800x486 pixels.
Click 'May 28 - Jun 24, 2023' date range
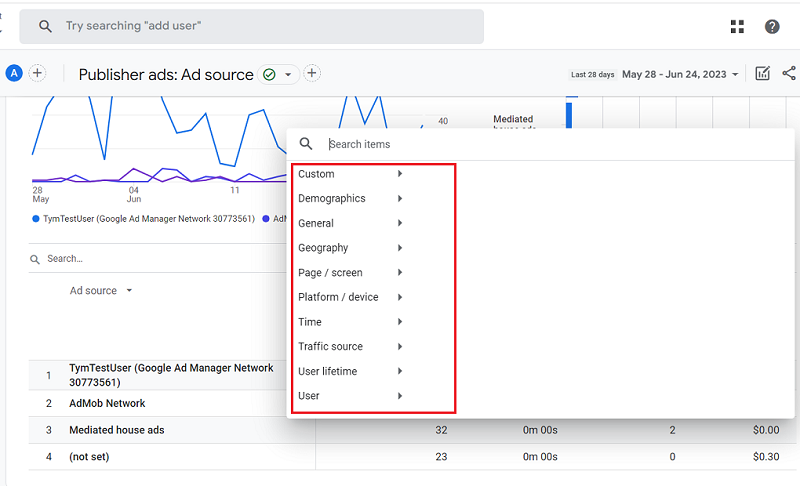click(674, 74)
